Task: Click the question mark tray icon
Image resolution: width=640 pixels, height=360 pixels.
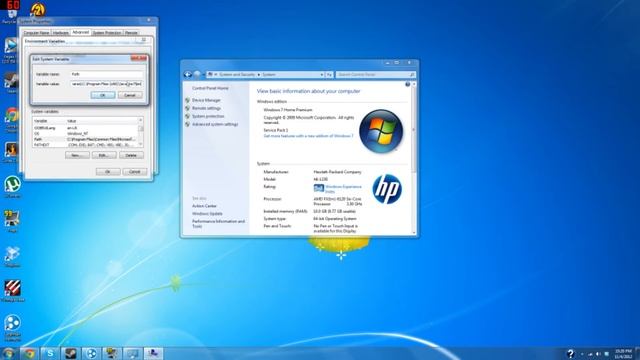Action: tap(571, 353)
